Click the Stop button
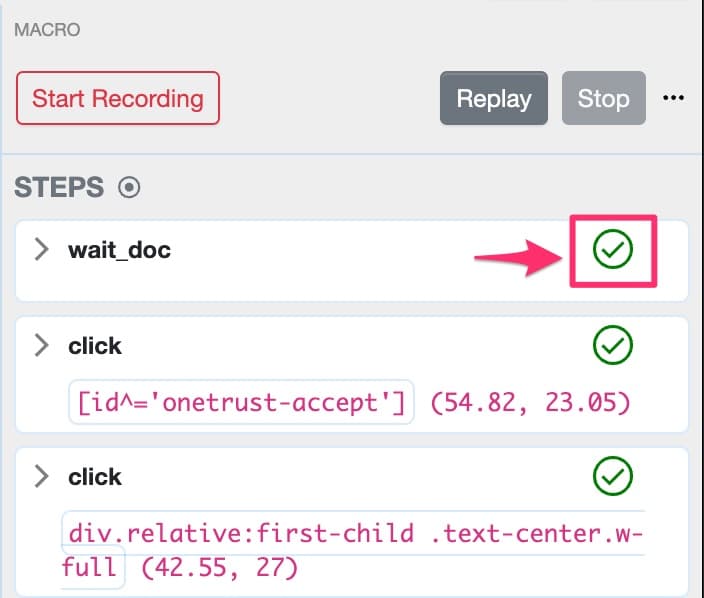 (x=603, y=98)
